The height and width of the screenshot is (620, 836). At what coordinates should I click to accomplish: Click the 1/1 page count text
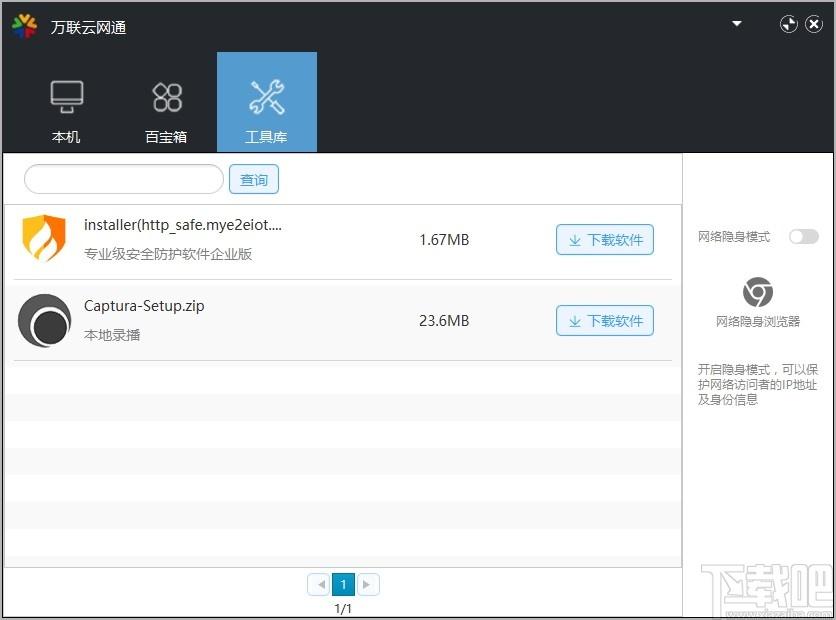[x=343, y=608]
